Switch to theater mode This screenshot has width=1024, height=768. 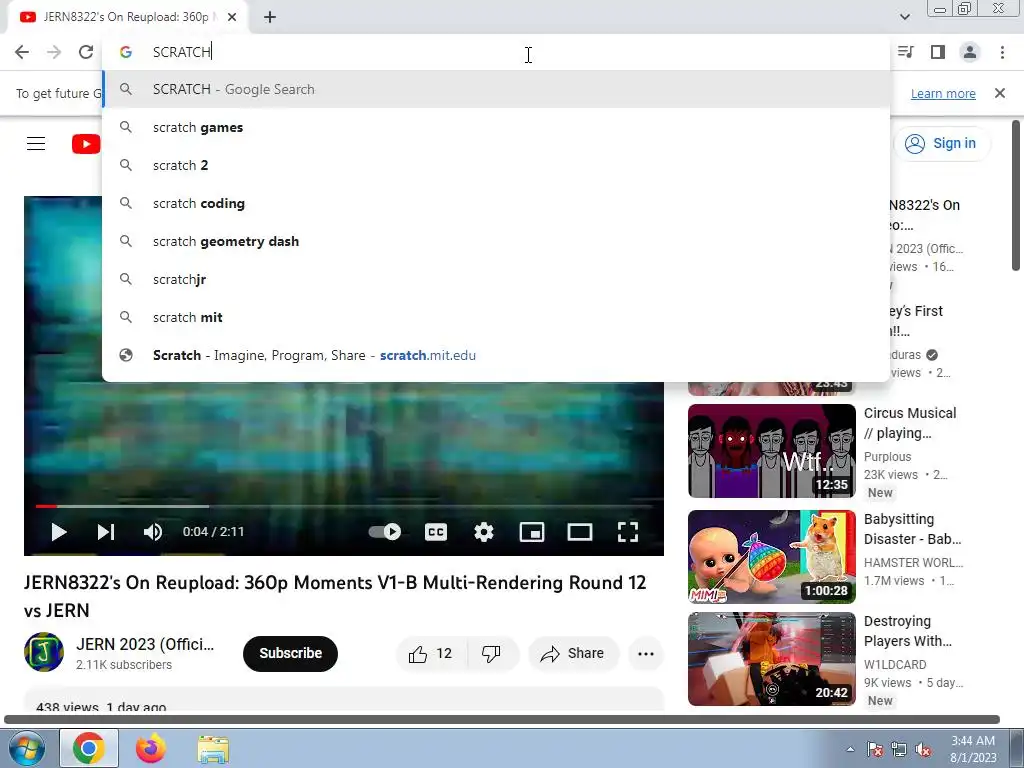tap(580, 532)
